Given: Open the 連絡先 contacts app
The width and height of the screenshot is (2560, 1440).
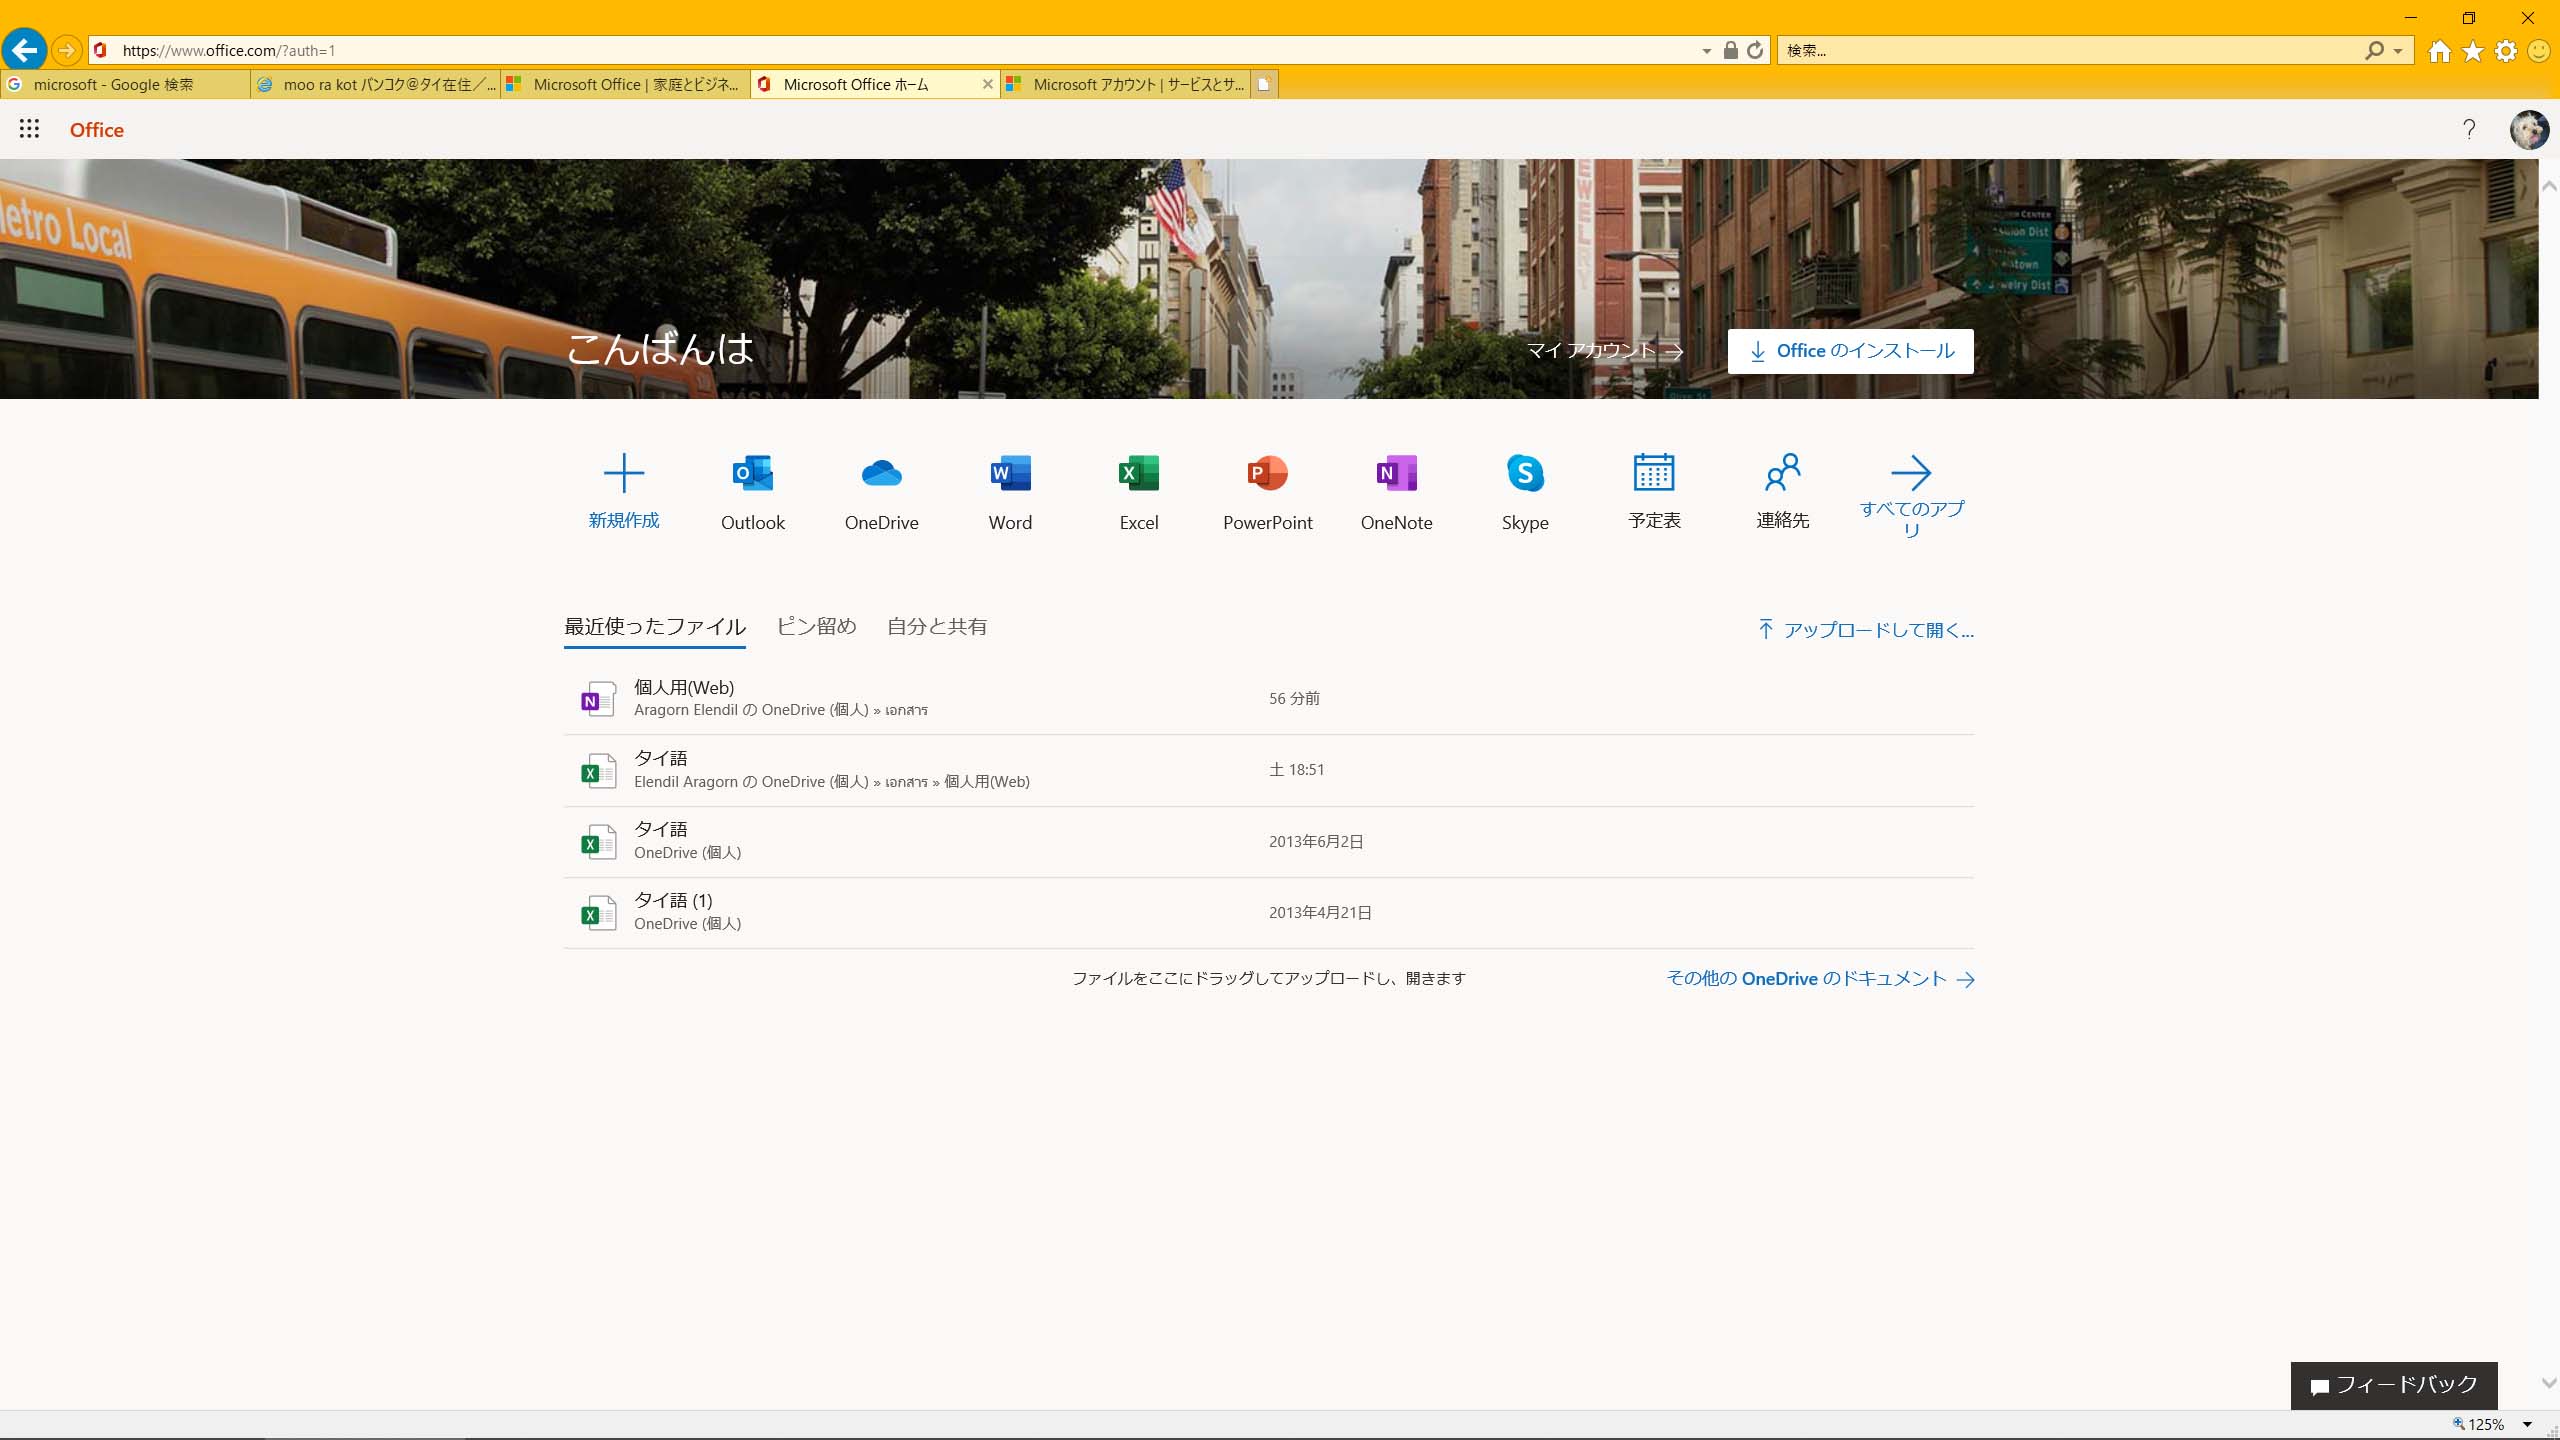Looking at the screenshot, I should [1782, 492].
